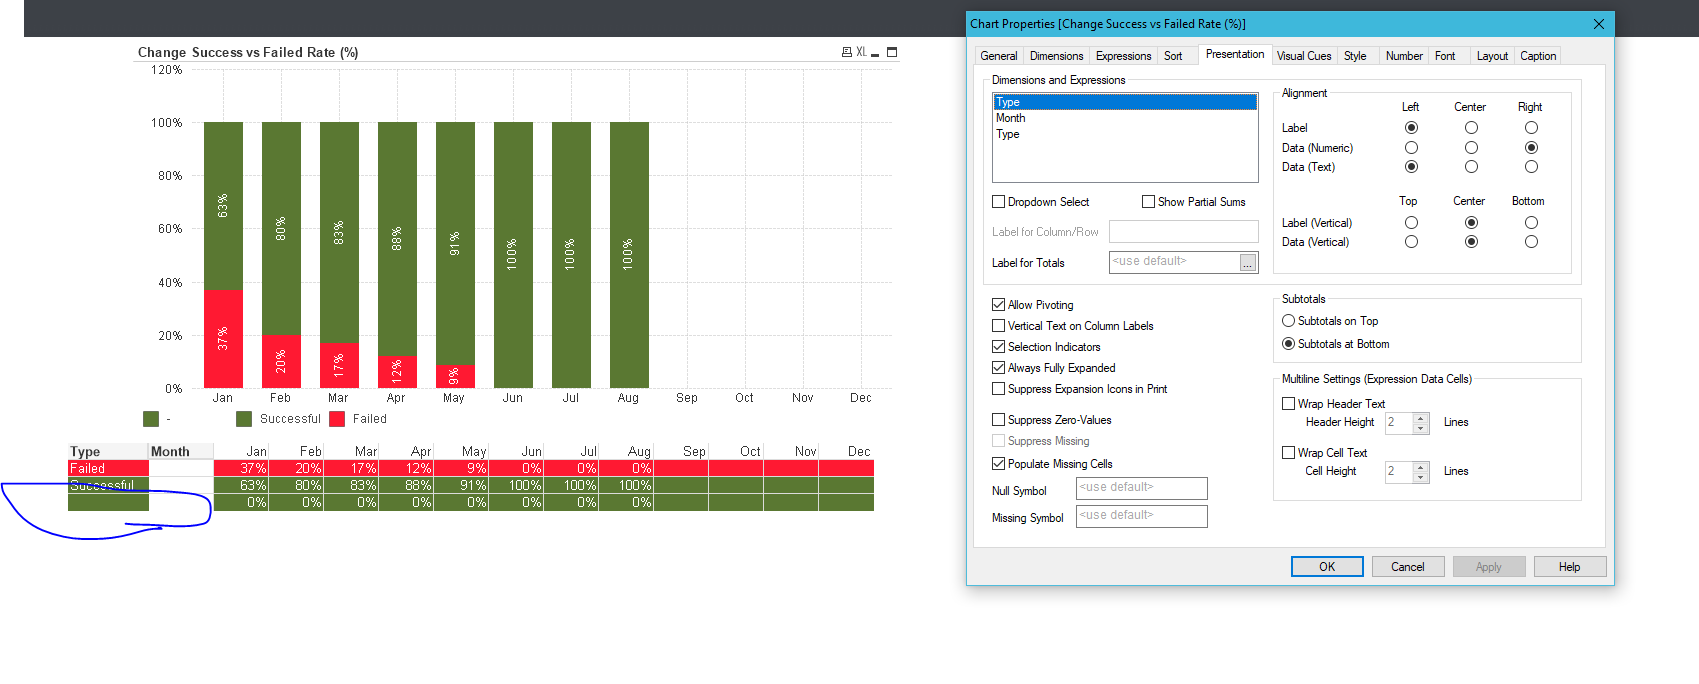
Task: Increase Header Height with the up arrow
Action: (x=1420, y=418)
